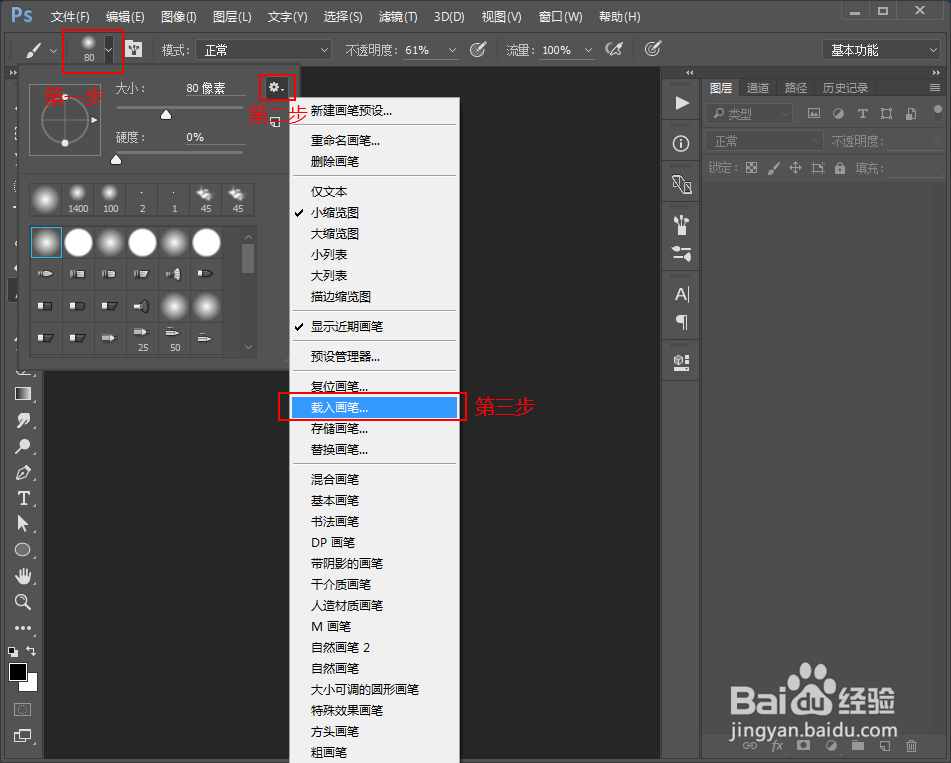Filter layers by type layers icon
Viewport: 951px width, 763px height.
click(862, 113)
